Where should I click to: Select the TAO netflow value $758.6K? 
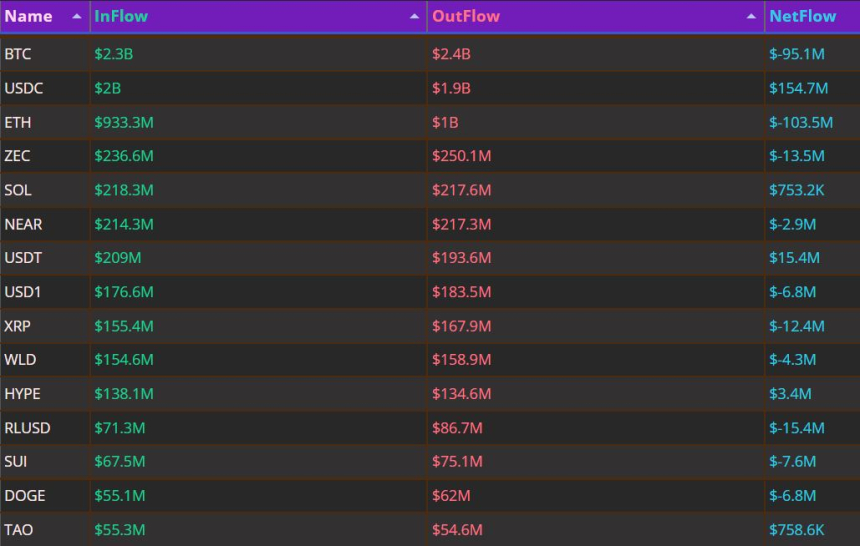pos(796,530)
